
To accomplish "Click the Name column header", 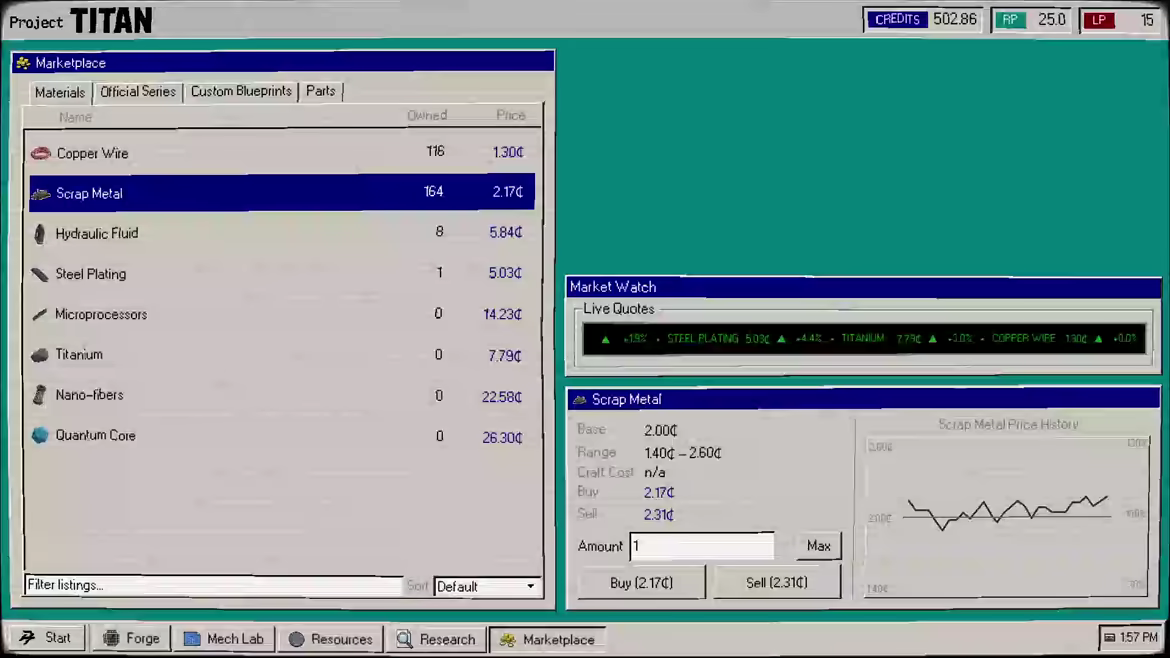I will pyautogui.click(x=75, y=117).
